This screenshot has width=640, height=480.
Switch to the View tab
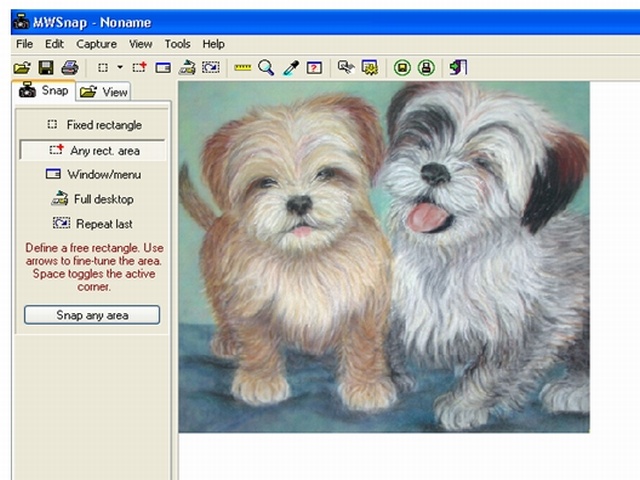click(x=105, y=92)
